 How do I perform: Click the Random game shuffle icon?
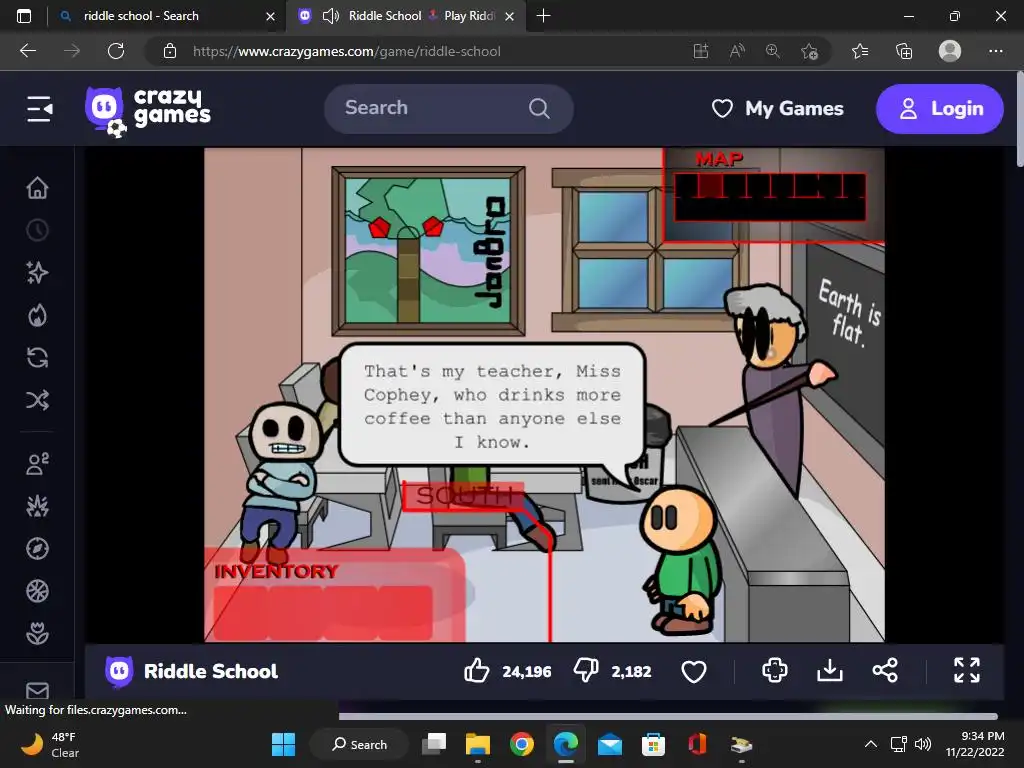(37, 400)
